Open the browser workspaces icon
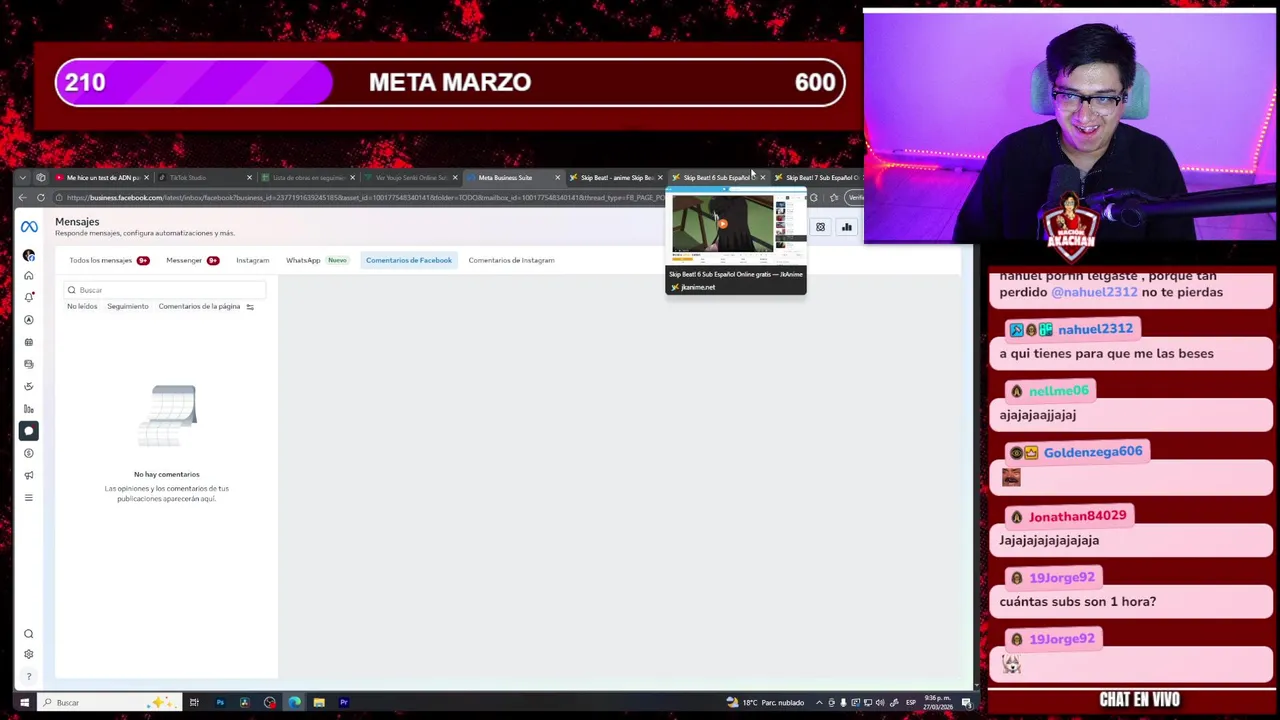The width and height of the screenshot is (1280, 720). click(41, 177)
